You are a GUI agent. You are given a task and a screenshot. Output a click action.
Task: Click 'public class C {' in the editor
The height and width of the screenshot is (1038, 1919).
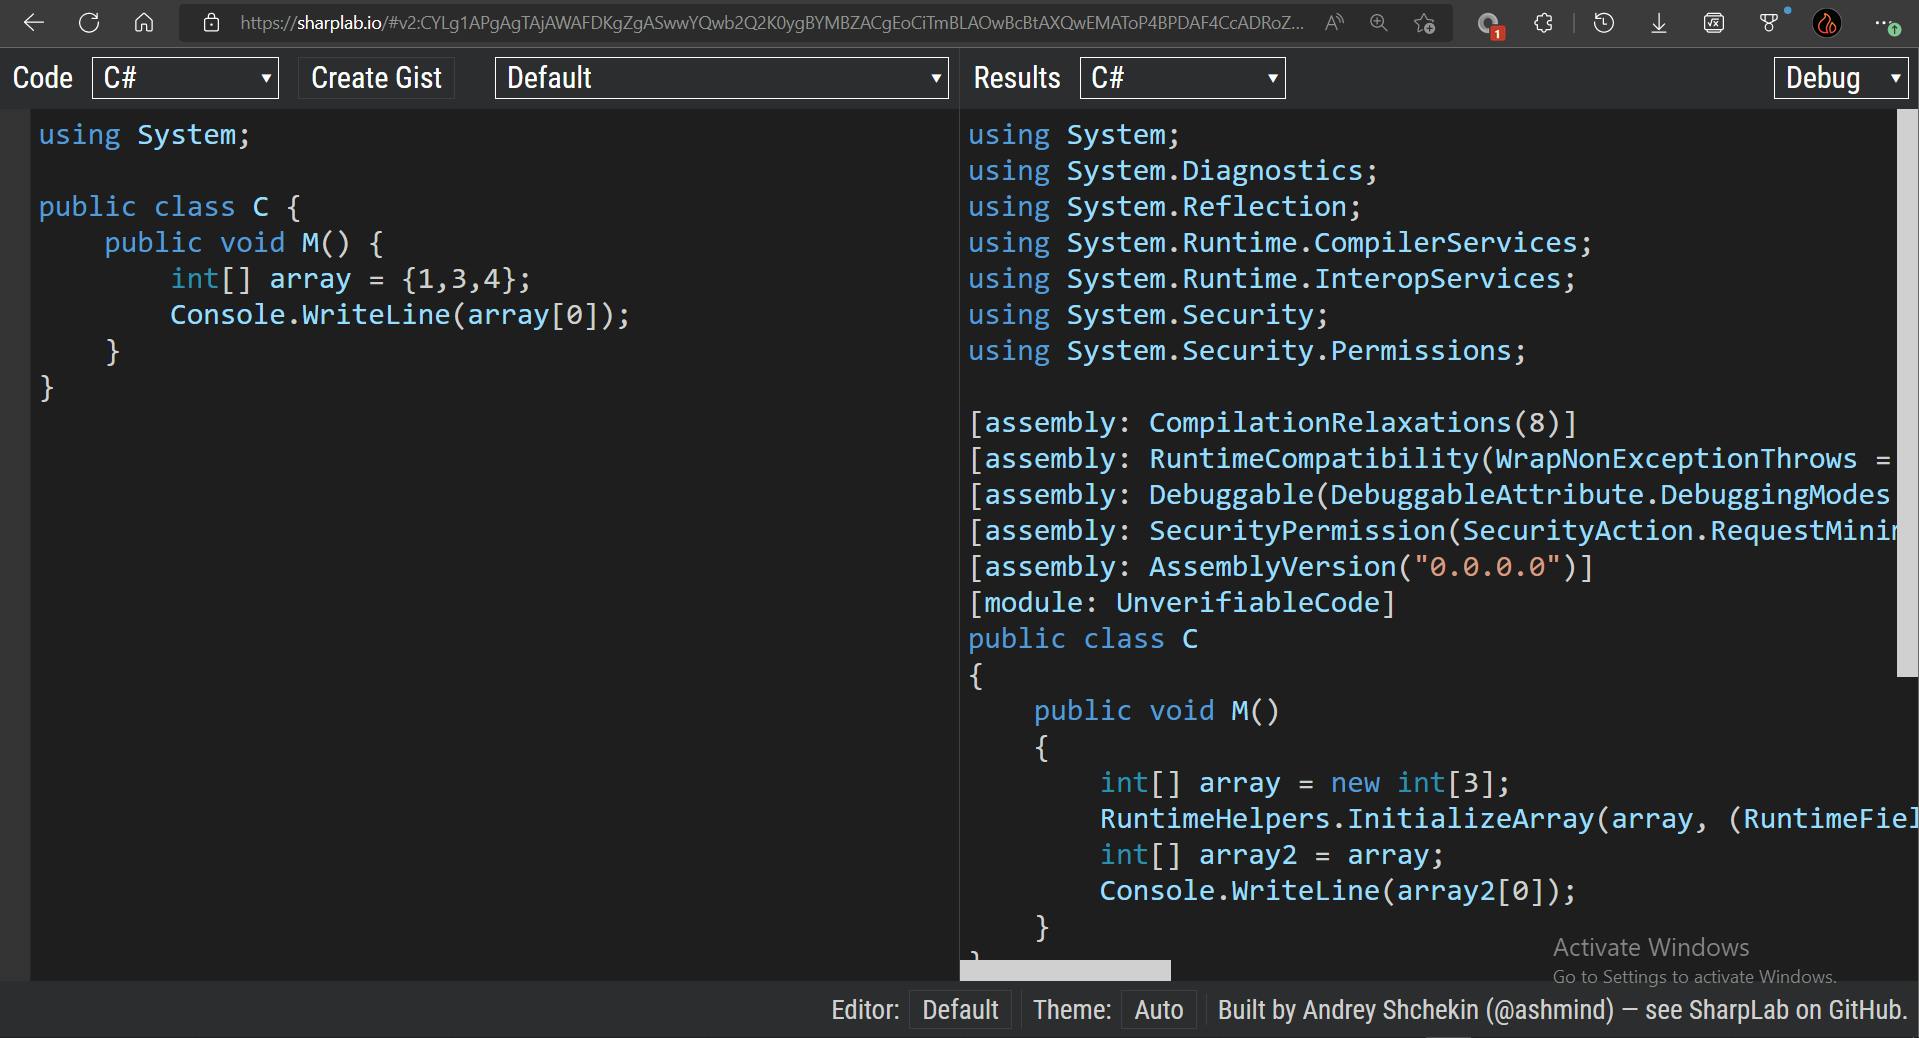(170, 207)
